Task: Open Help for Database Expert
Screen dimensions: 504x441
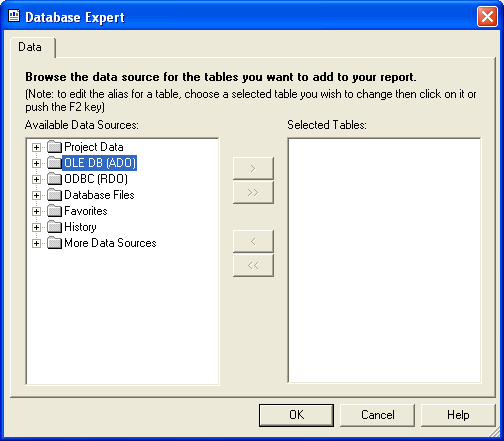Action: (x=458, y=415)
